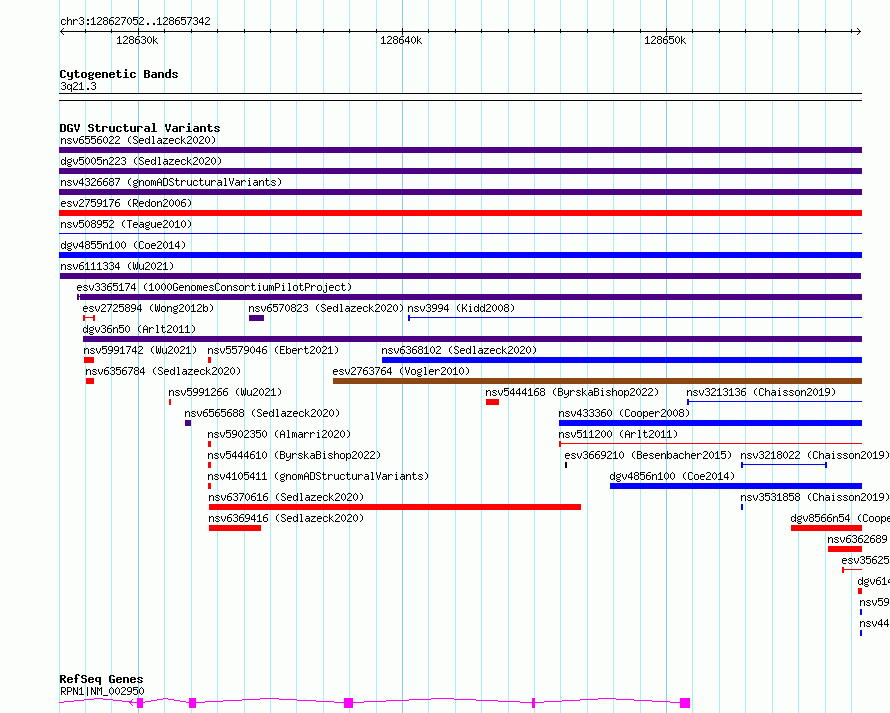Click 128630k ruler position label
Image resolution: width=890 pixels, height=713 pixels.
[137, 40]
